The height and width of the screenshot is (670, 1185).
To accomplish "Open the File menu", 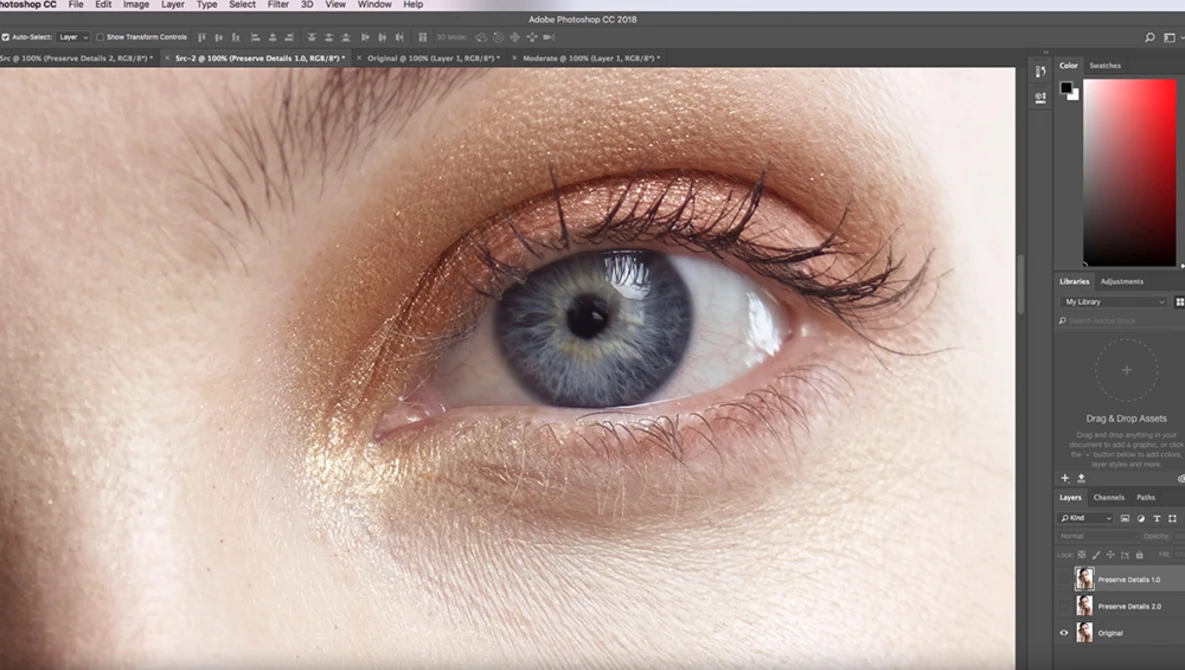I will click(x=76, y=5).
